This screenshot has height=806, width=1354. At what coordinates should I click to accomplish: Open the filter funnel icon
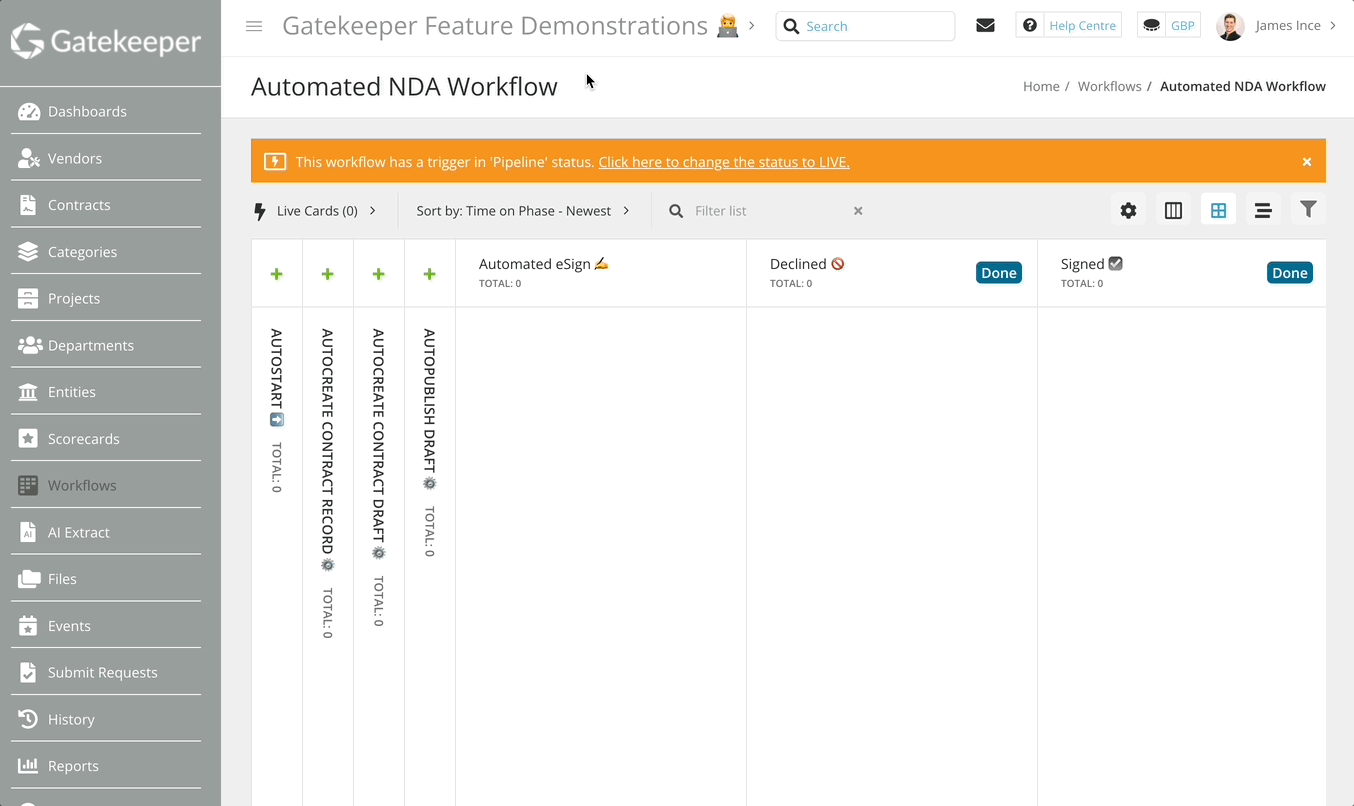click(1308, 210)
